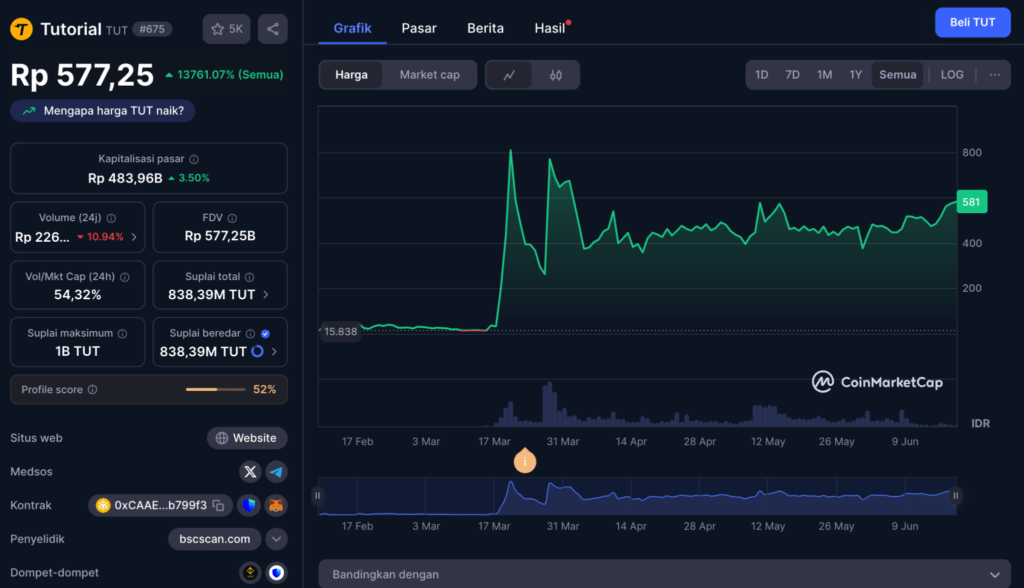Set chart range to 1D

[x=761, y=74]
